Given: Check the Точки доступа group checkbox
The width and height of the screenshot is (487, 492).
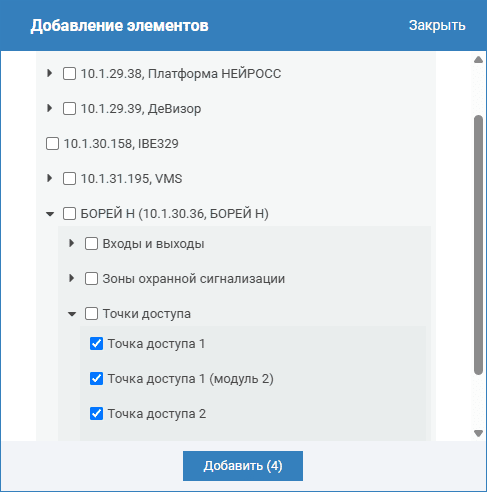Looking at the screenshot, I should [91, 314].
